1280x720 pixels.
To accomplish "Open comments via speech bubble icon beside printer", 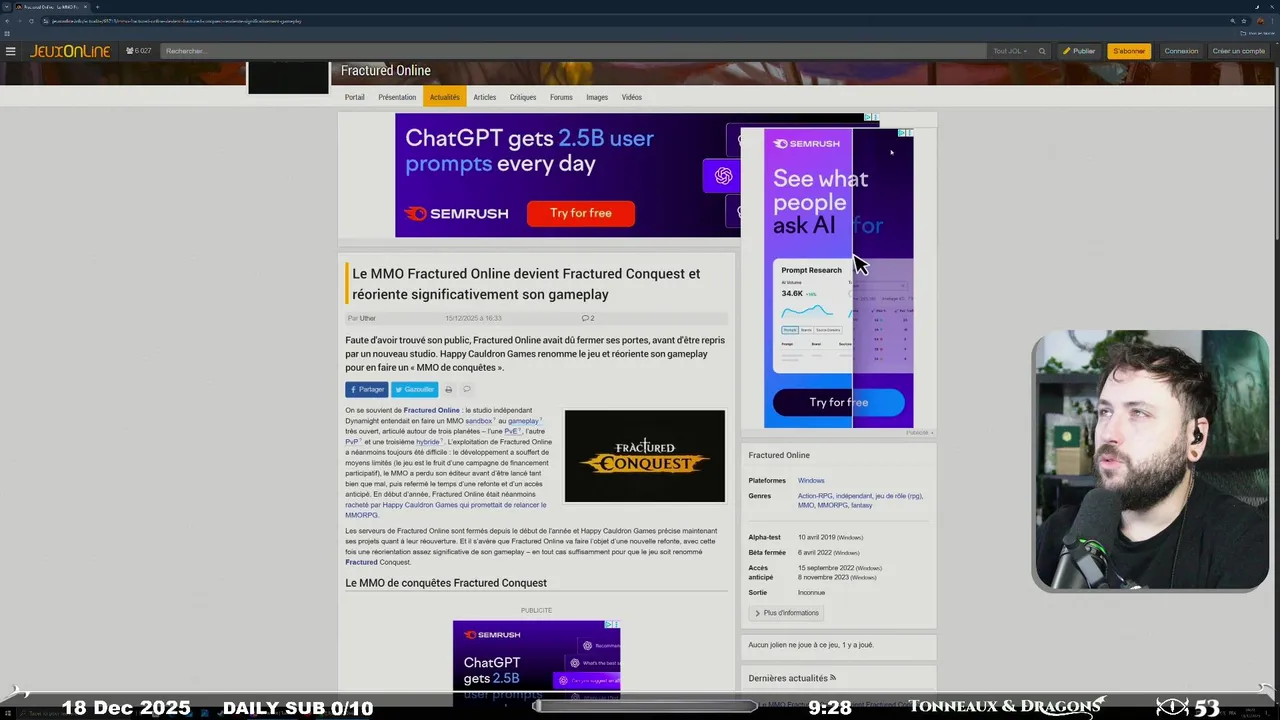I will pyautogui.click(x=466, y=389).
